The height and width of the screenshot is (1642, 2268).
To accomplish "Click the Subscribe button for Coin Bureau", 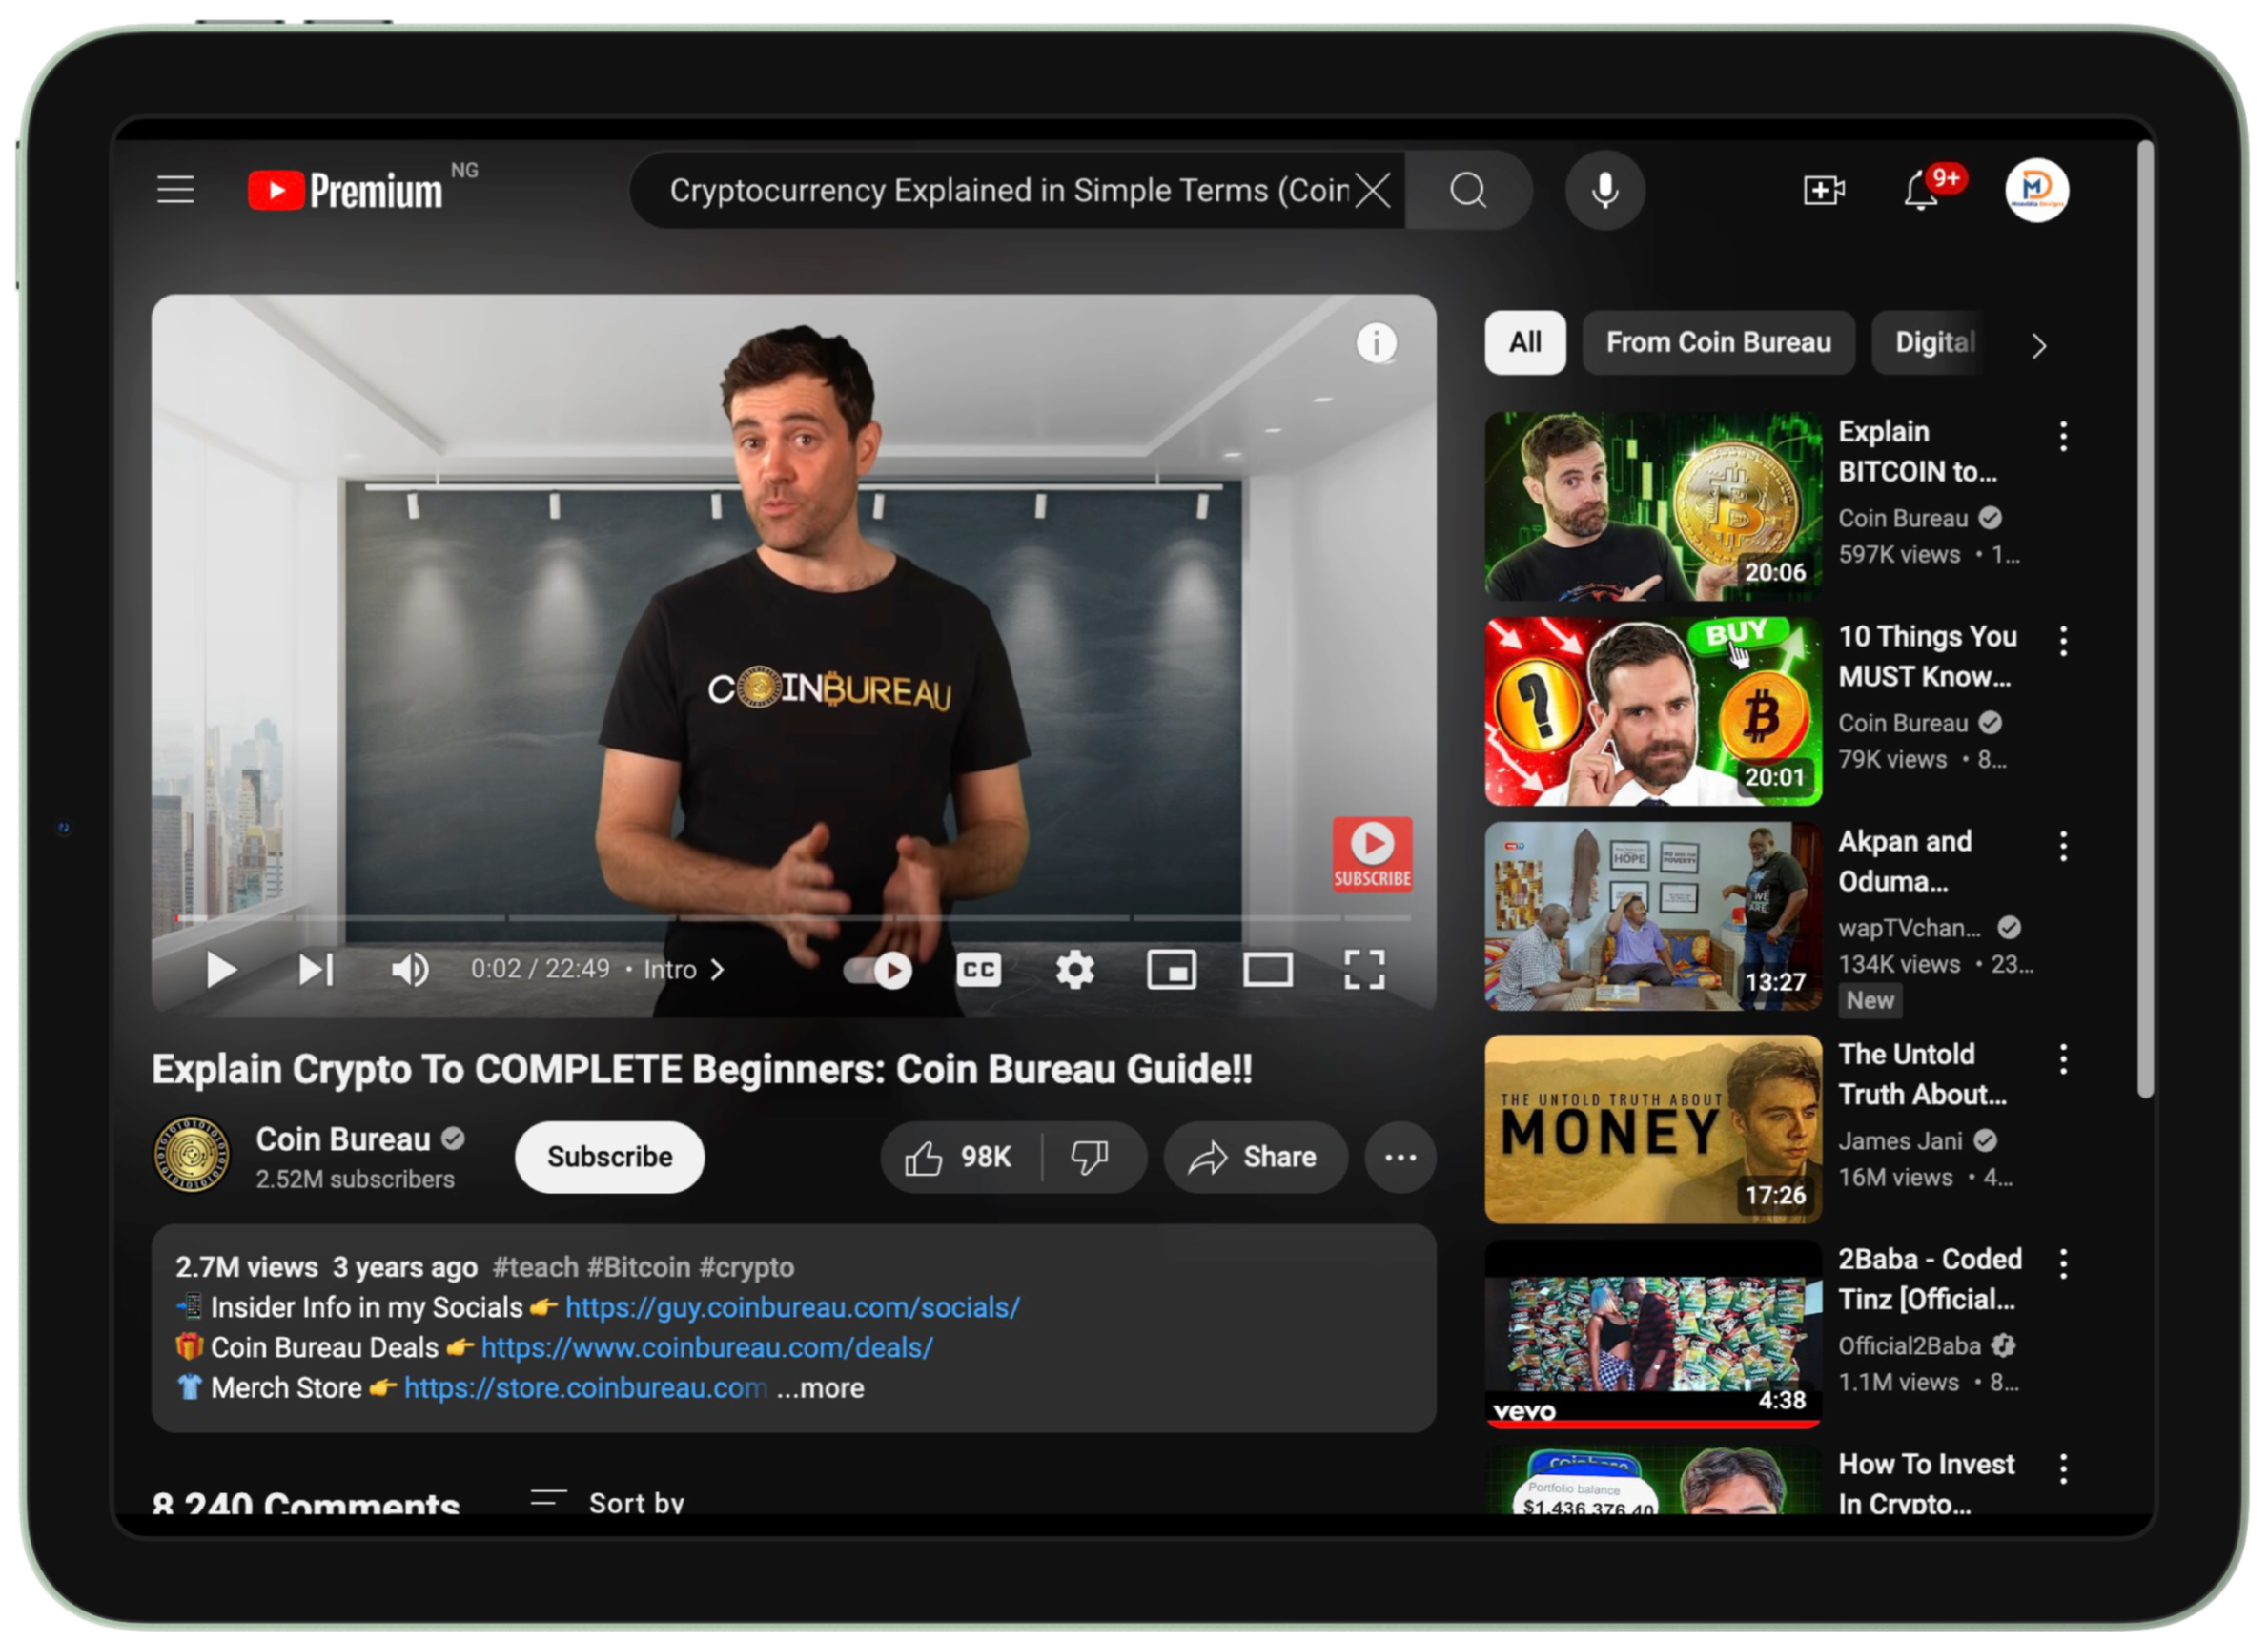I will tap(605, 1158).
